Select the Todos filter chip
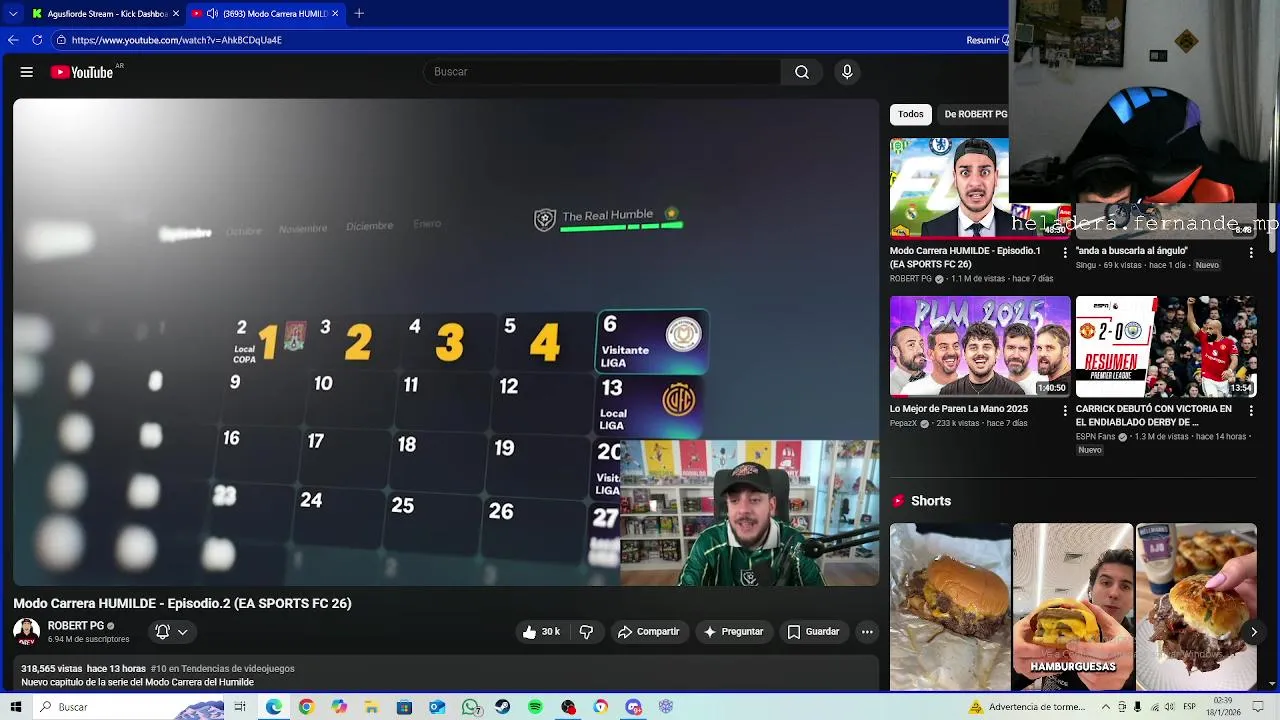Viewport: 1280px width, 720px height. (911, 114)
